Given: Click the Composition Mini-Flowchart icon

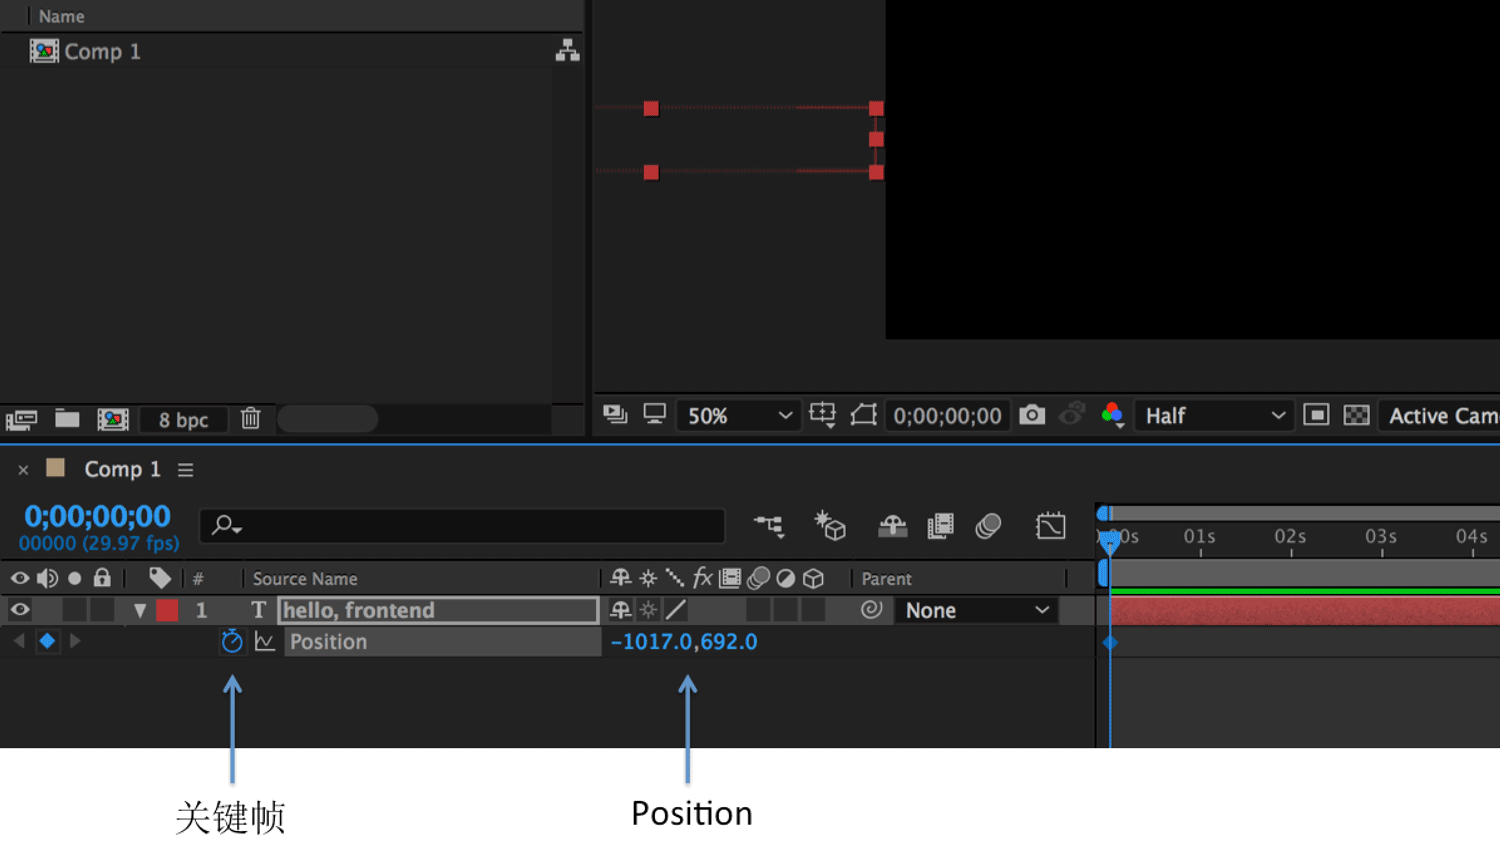Looking at the screenshot, I should (x=769, y=525).
